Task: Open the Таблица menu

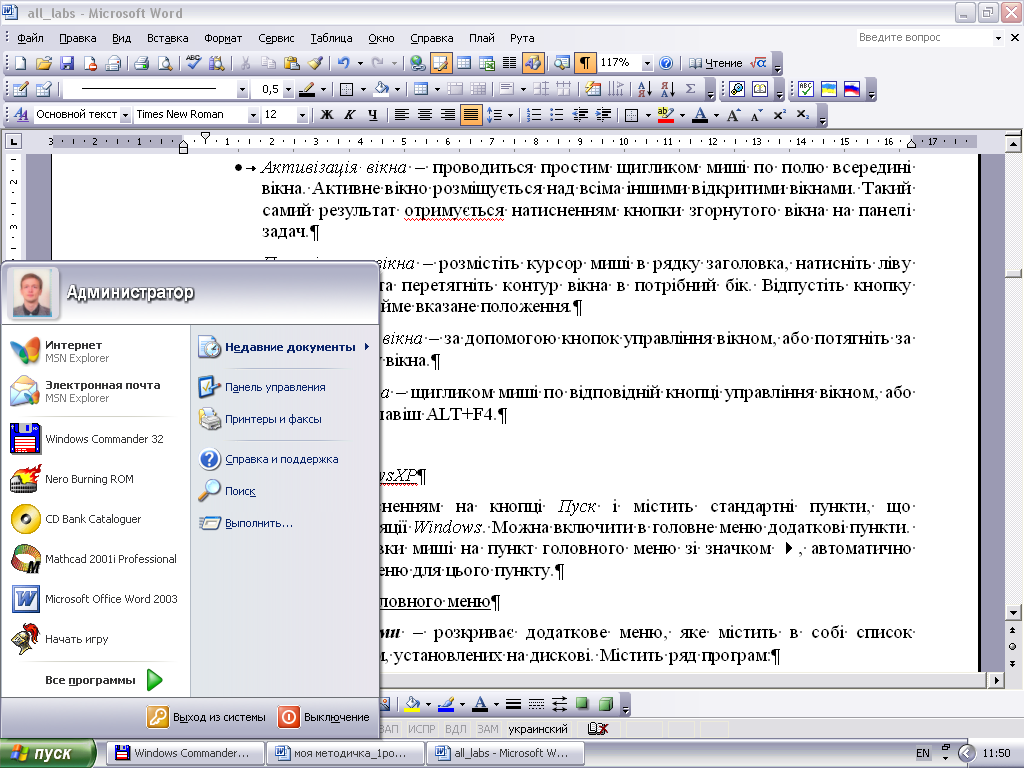Action: [331, 38]
